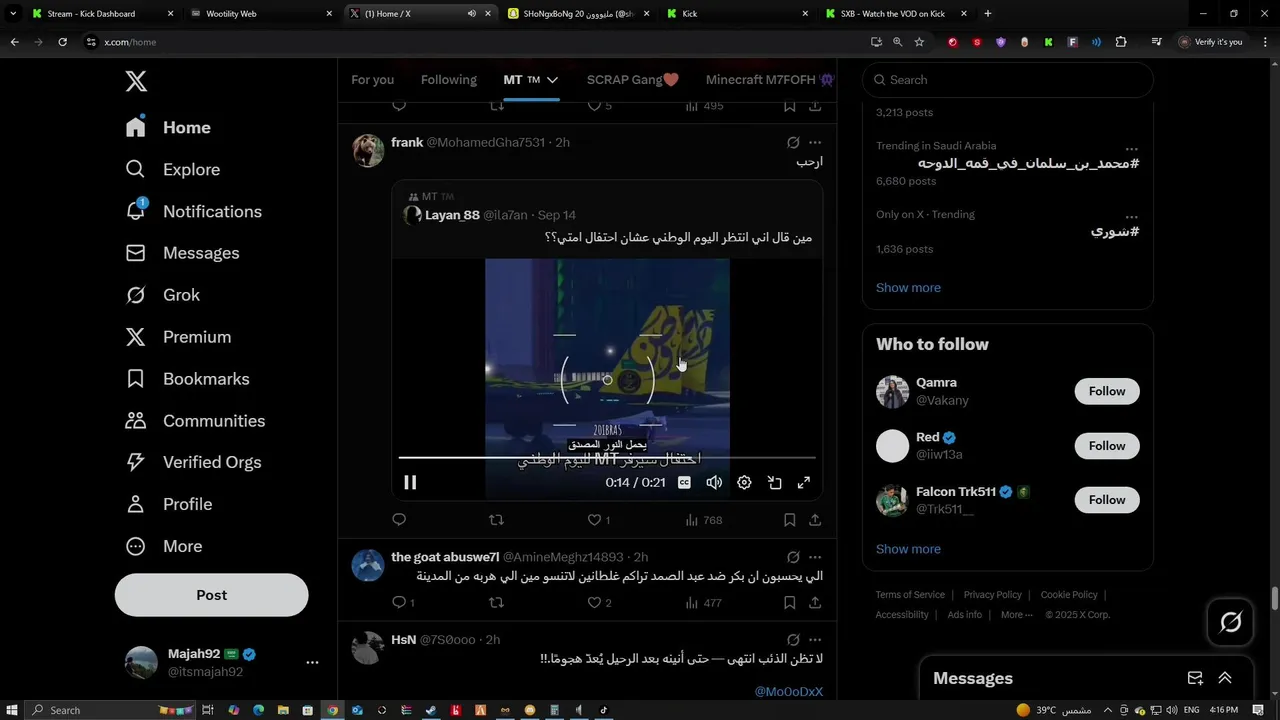The image size is (1280, 720).
Task: Open Home in the sidebar
Action: pyautogui.click(x=168, y=128)
